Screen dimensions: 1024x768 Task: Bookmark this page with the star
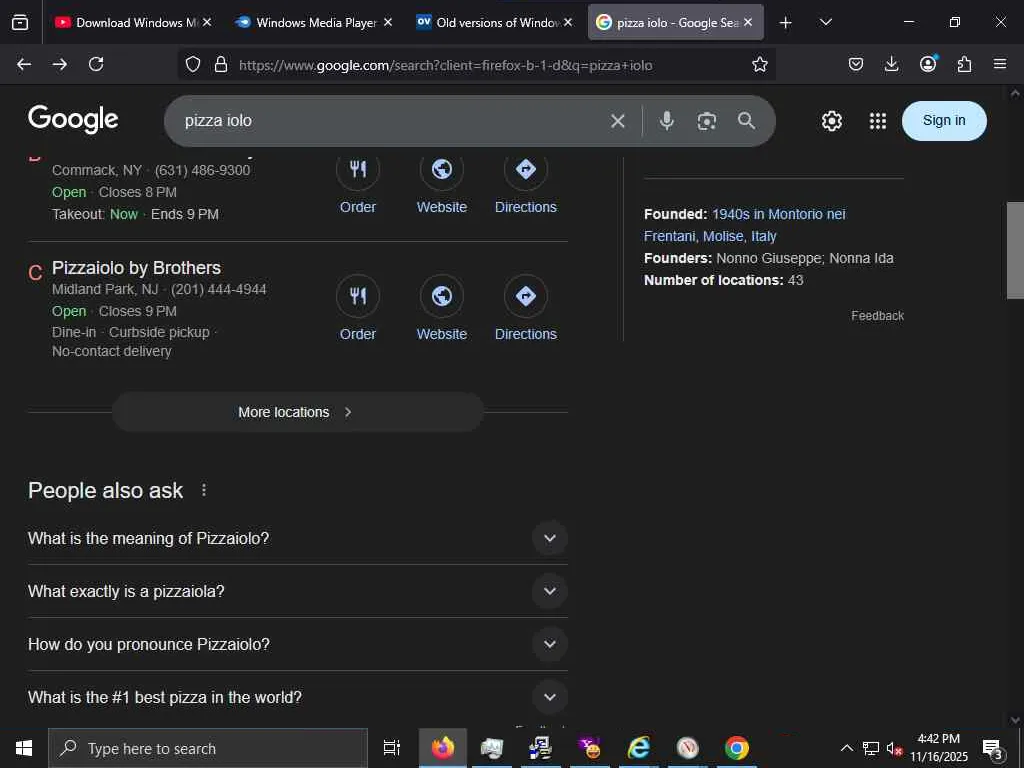pyautogui.click(x=760, y=65)
